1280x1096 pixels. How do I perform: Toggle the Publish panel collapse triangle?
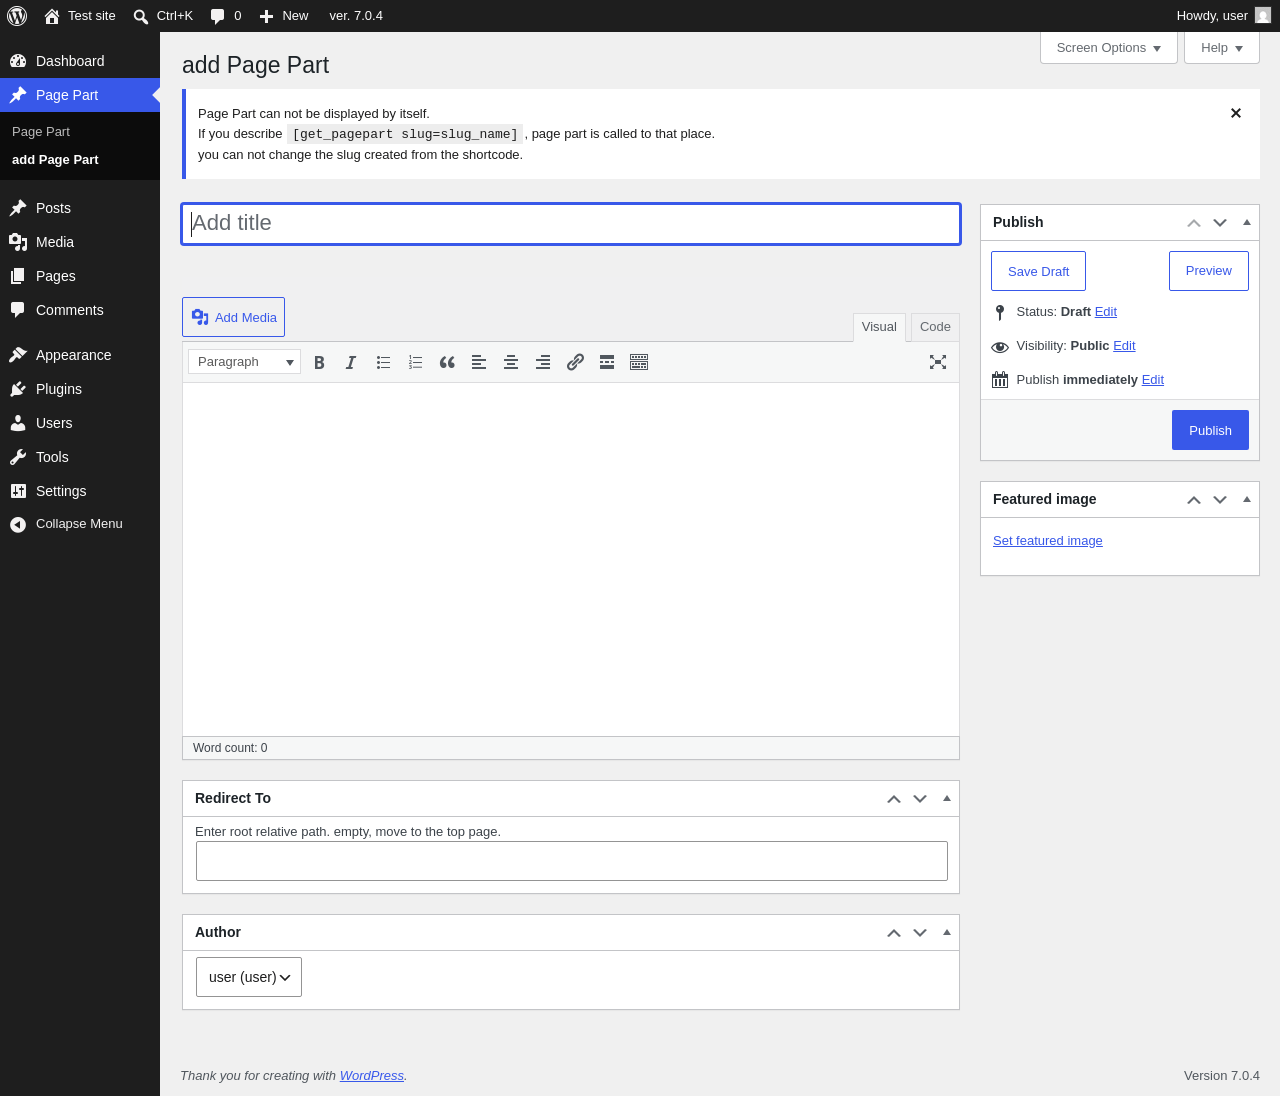[x=1247, y=222]
